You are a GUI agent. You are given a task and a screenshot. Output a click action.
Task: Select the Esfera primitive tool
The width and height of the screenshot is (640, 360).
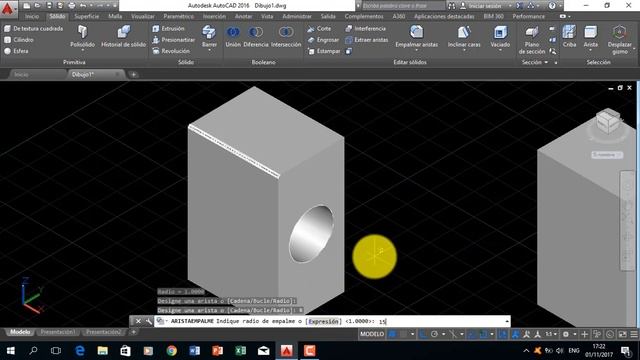[16, 51]
